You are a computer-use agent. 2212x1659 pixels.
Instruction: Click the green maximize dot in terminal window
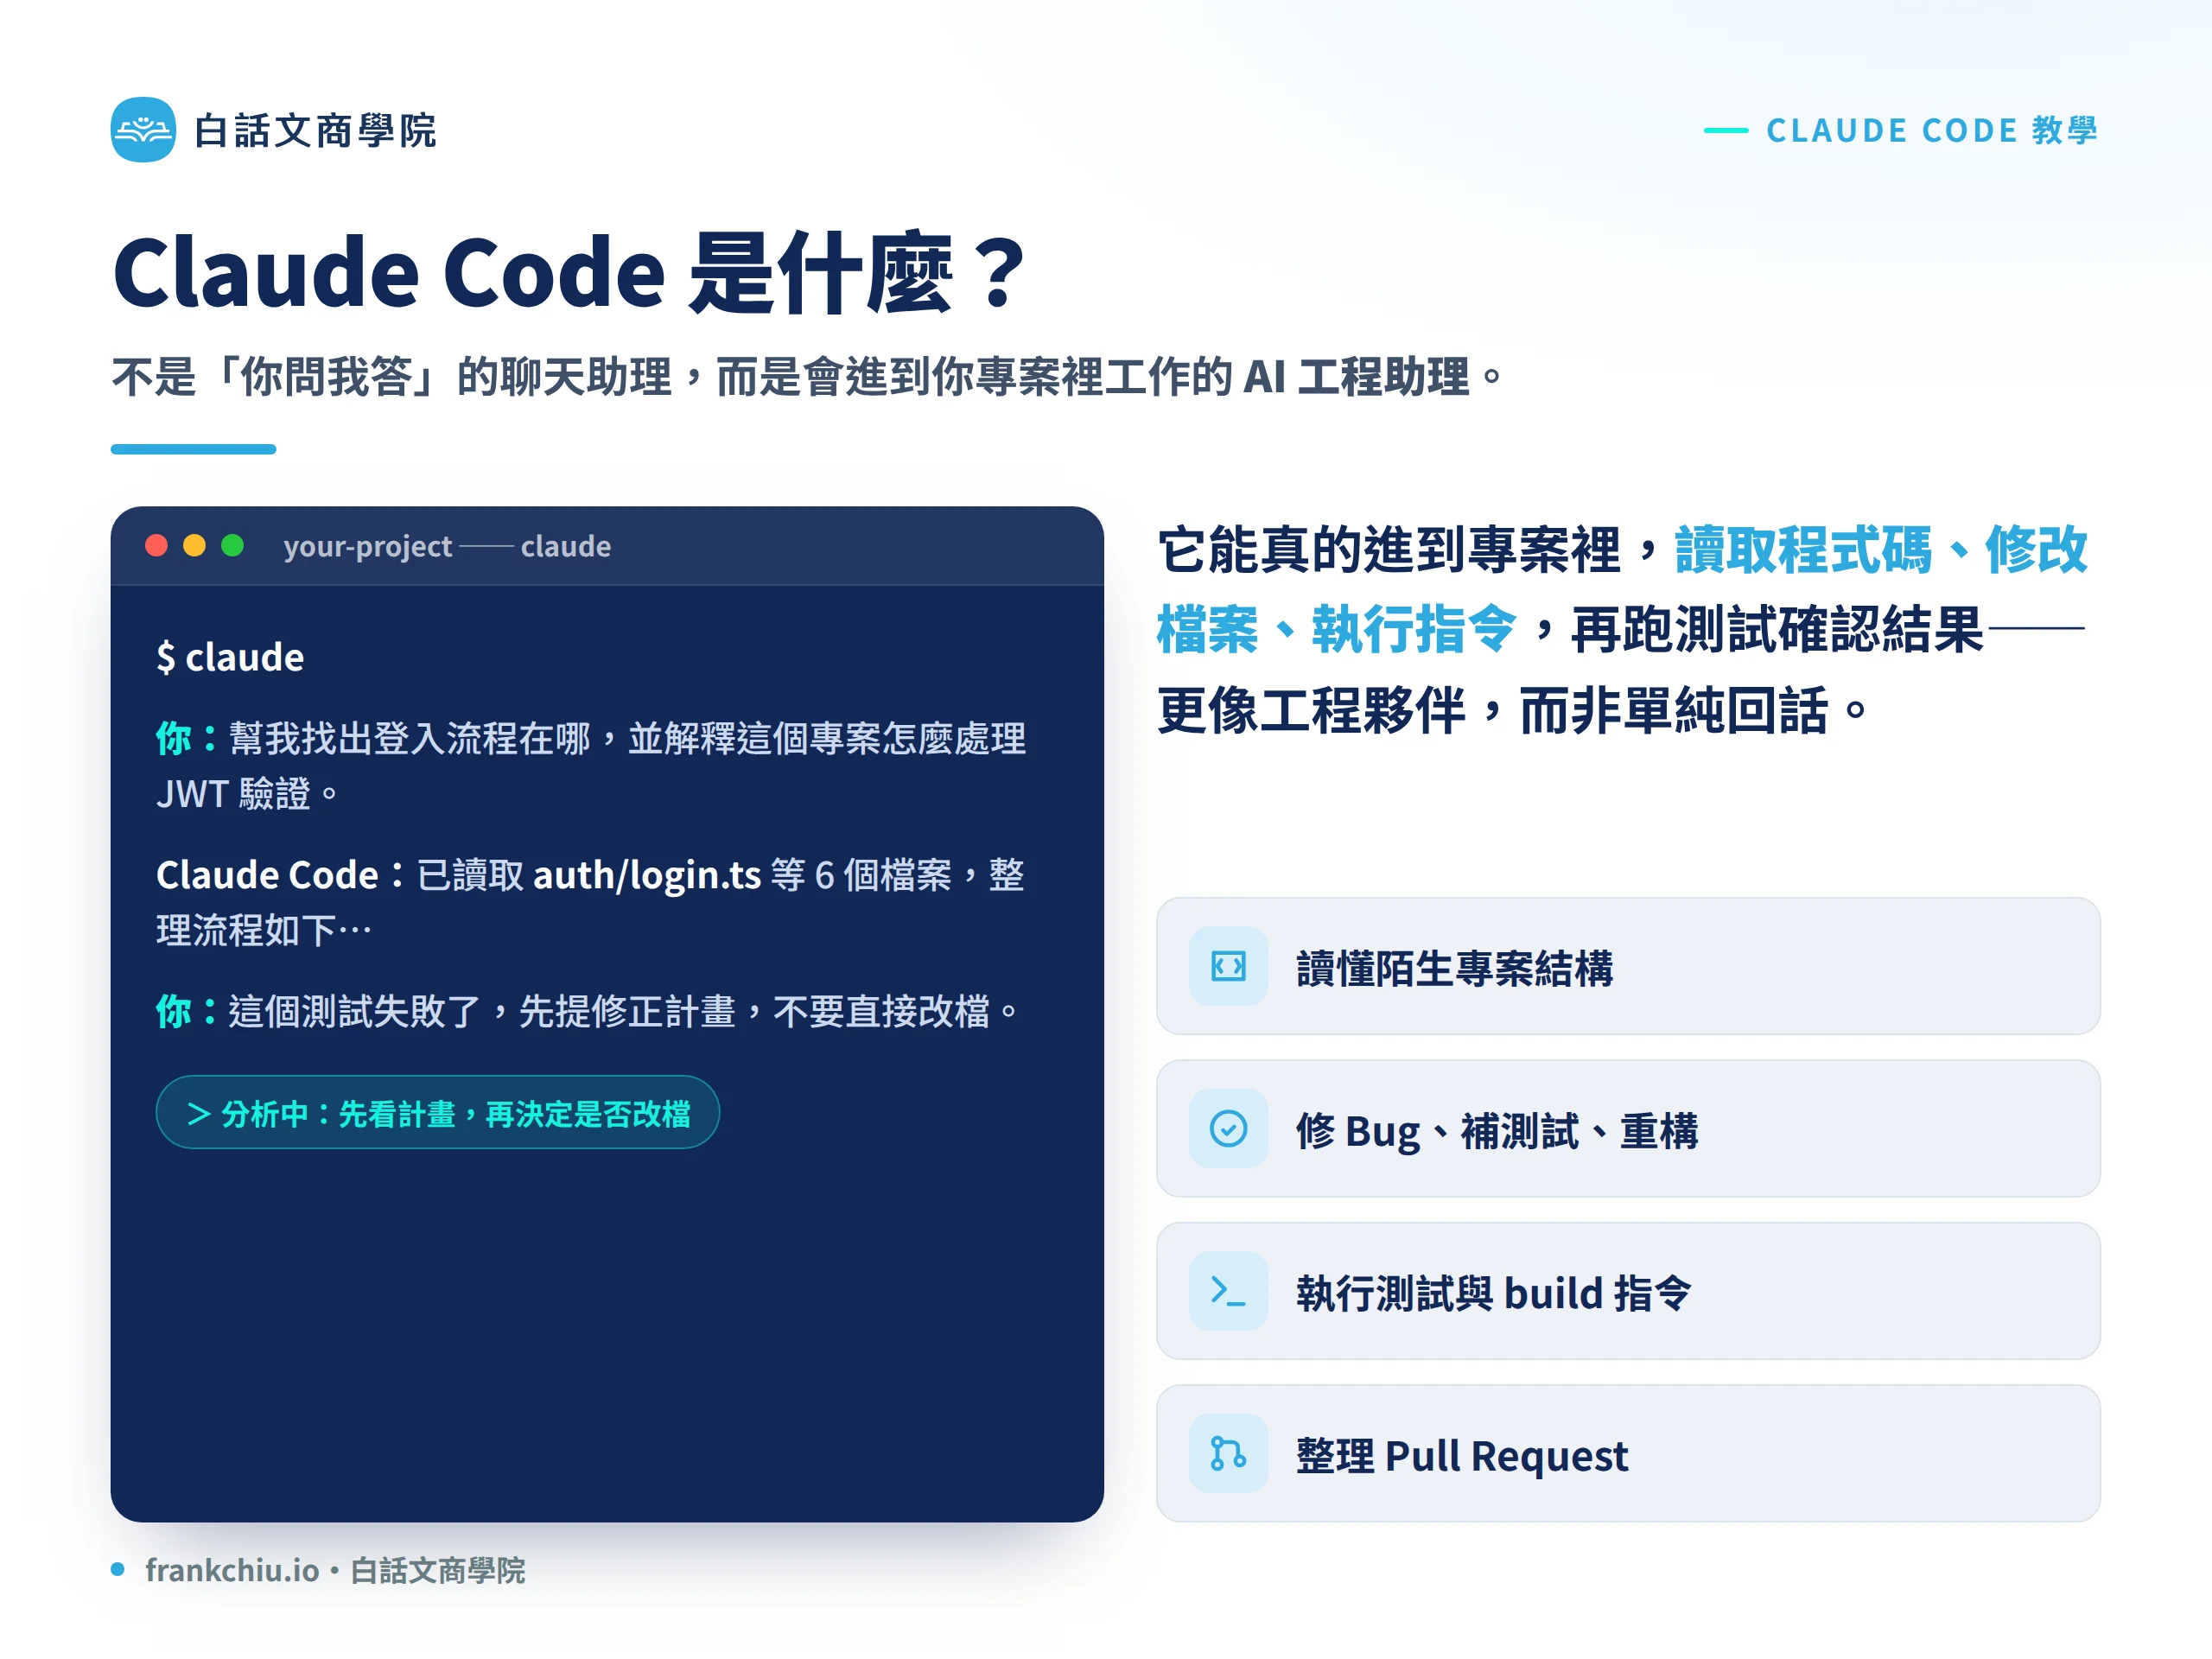232,545
